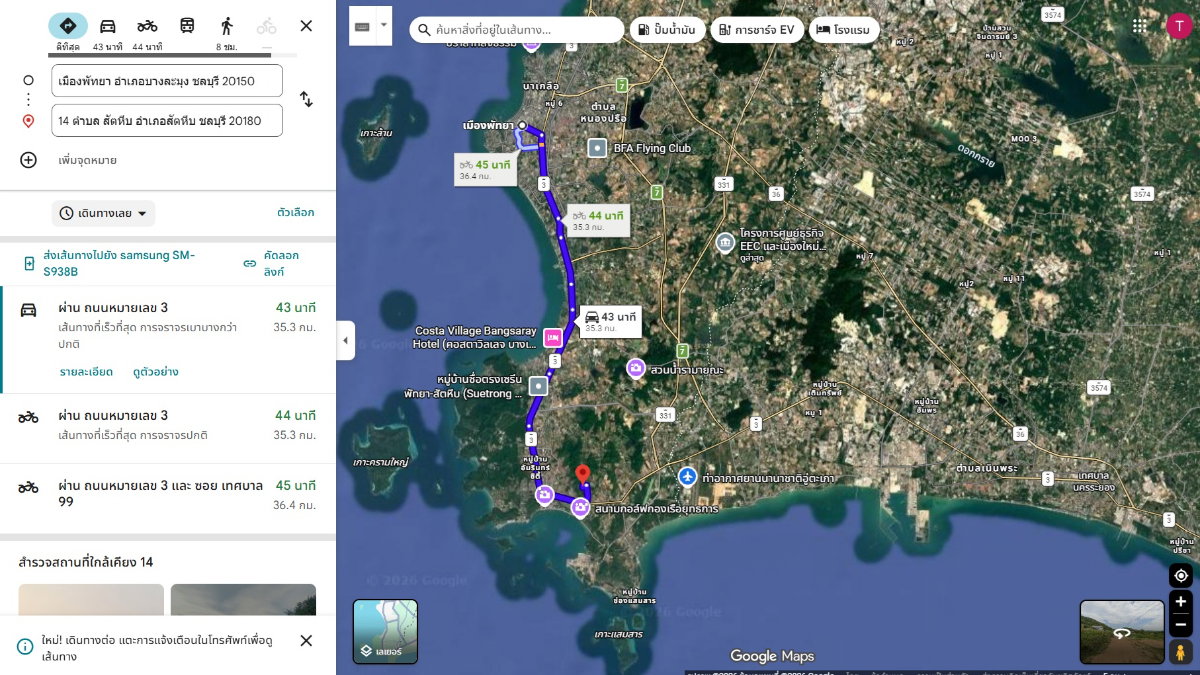1200x675 pixels.
Task: Click สนามกอล์ฟทองเรือยุทธการ marker
Action: tap(579, 509)
